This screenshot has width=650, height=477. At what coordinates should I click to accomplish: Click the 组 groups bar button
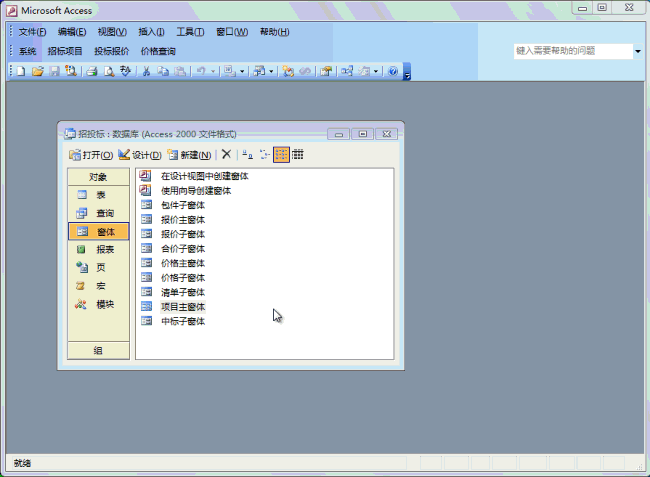tap(98, 351)
